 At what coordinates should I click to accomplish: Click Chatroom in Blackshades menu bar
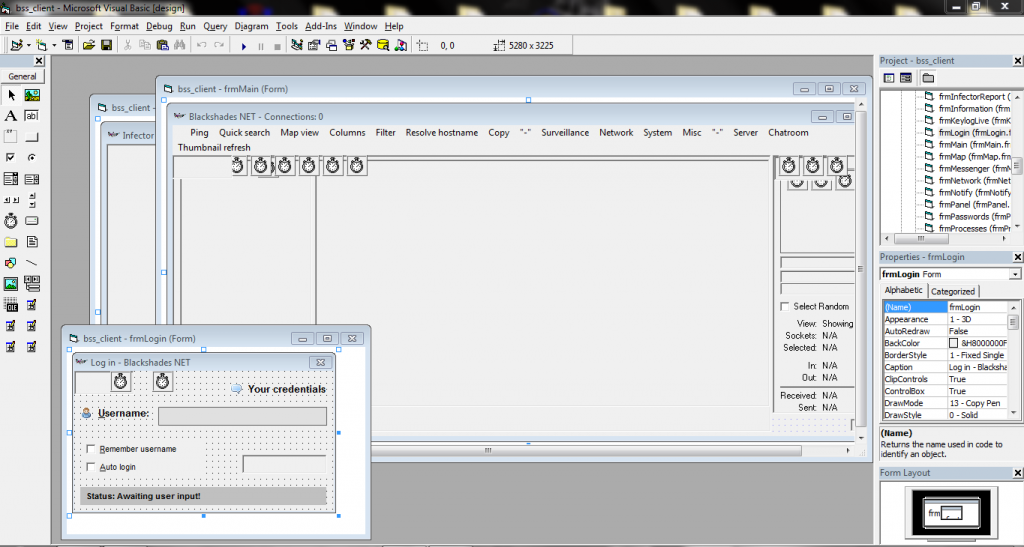788,133
